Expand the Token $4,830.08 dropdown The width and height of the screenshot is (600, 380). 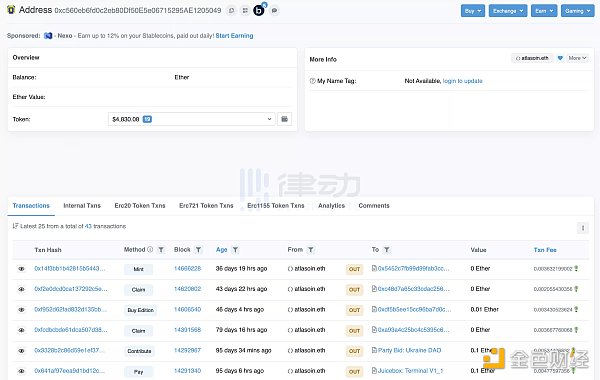coord(191,119)
